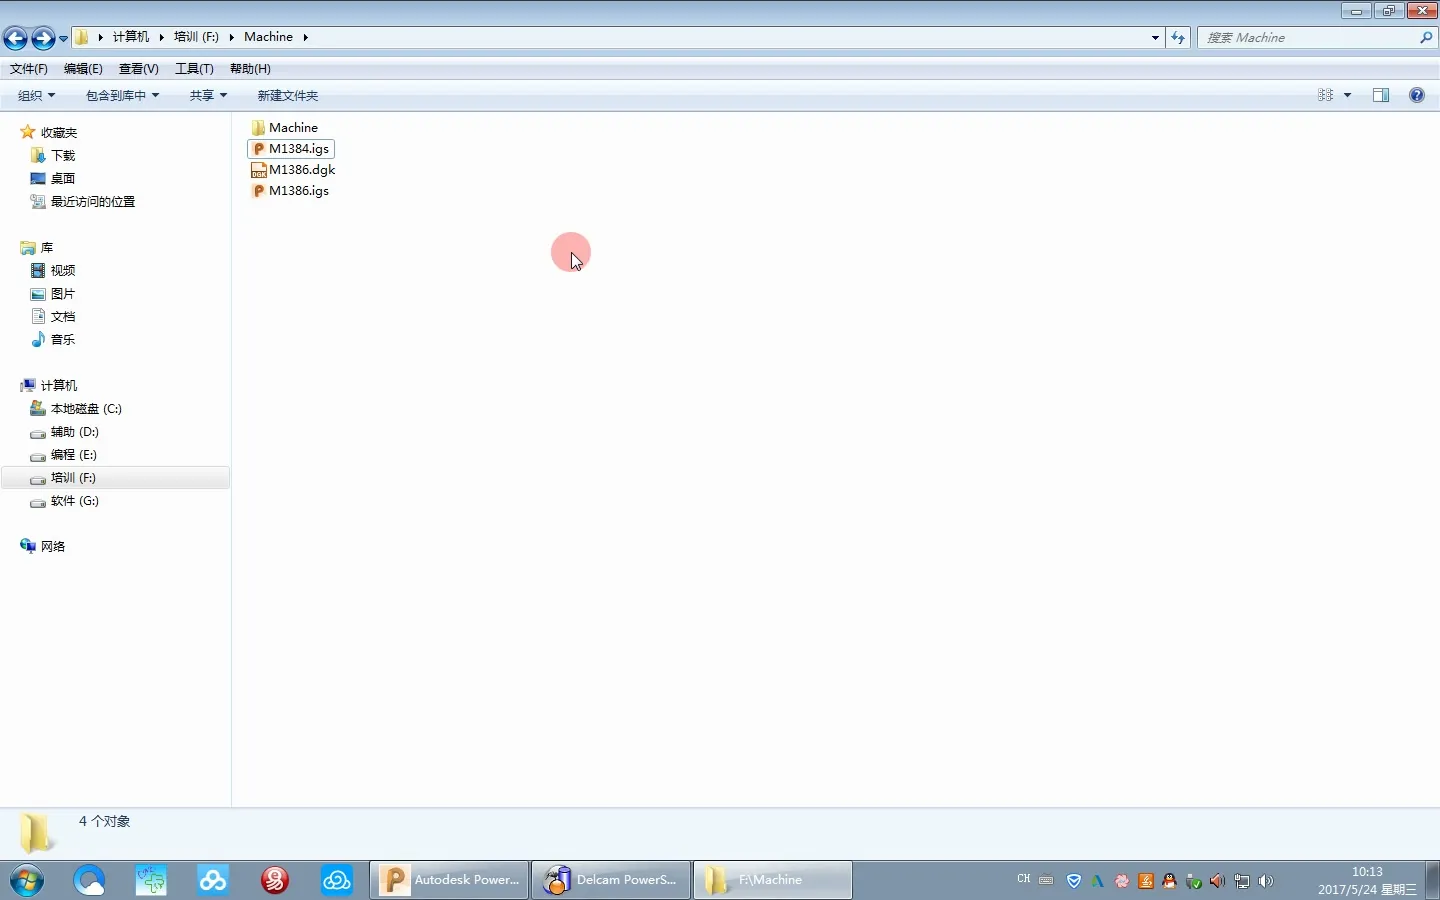The width and height of the screenshot is (1440, 900).
Task: Expand the 组织 dropdown menu
Action: click(36, 95)
